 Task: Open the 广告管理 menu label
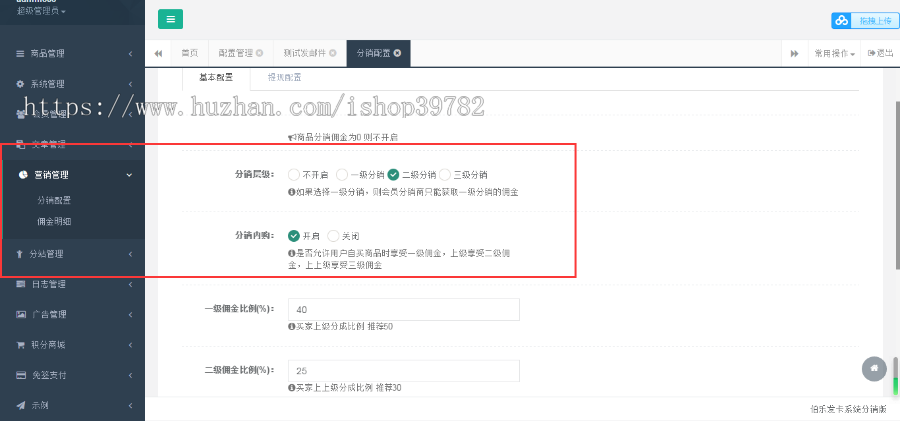[x=49, y=314]
